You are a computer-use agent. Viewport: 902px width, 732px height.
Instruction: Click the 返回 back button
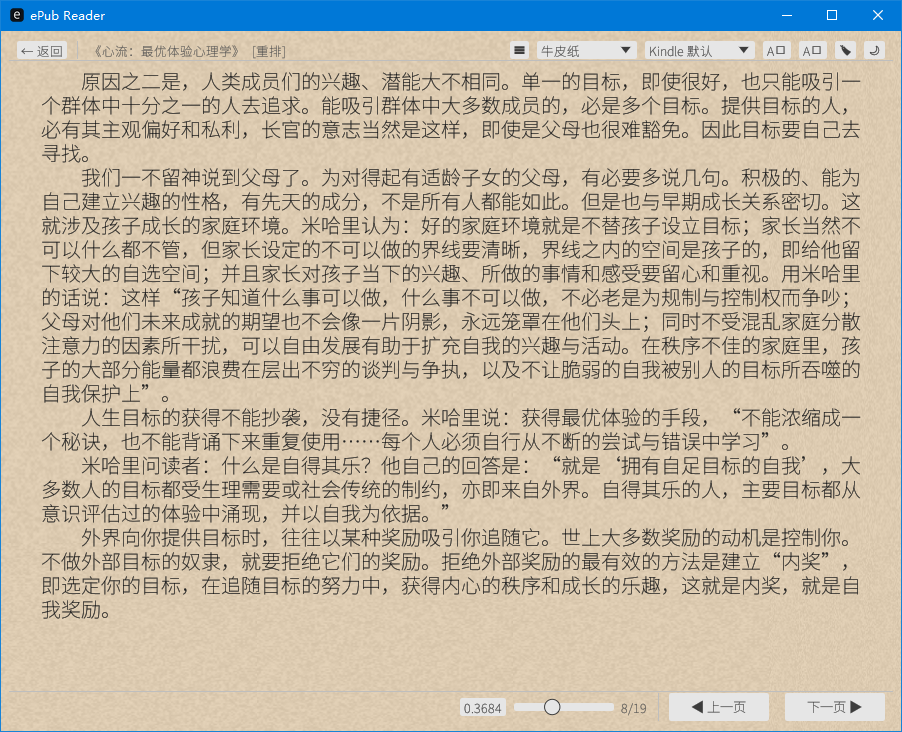pyautogui.click(x=41, y=51)
